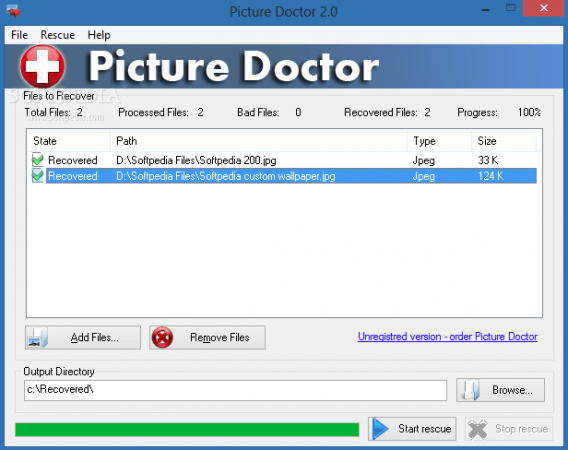Viewport: 568px width, 450px height.
Task: Click the grey Stop rescue X icon
Action: pyautogui.click(x=477, y=429)
